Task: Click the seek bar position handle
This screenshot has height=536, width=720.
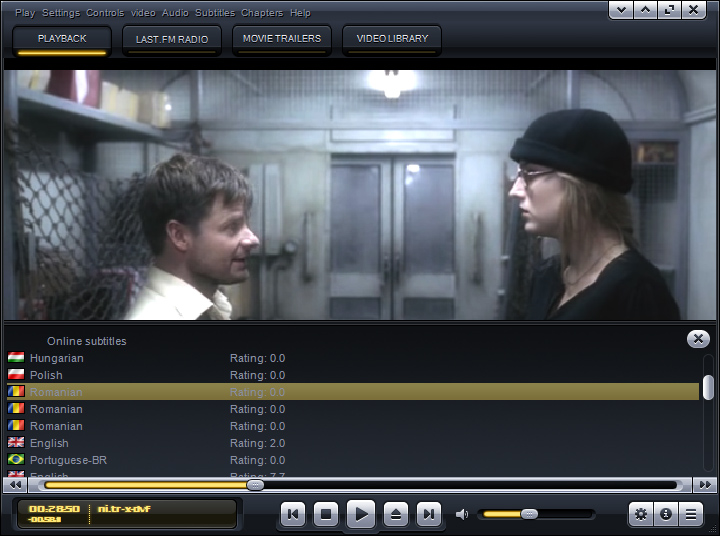Action: 255,485
